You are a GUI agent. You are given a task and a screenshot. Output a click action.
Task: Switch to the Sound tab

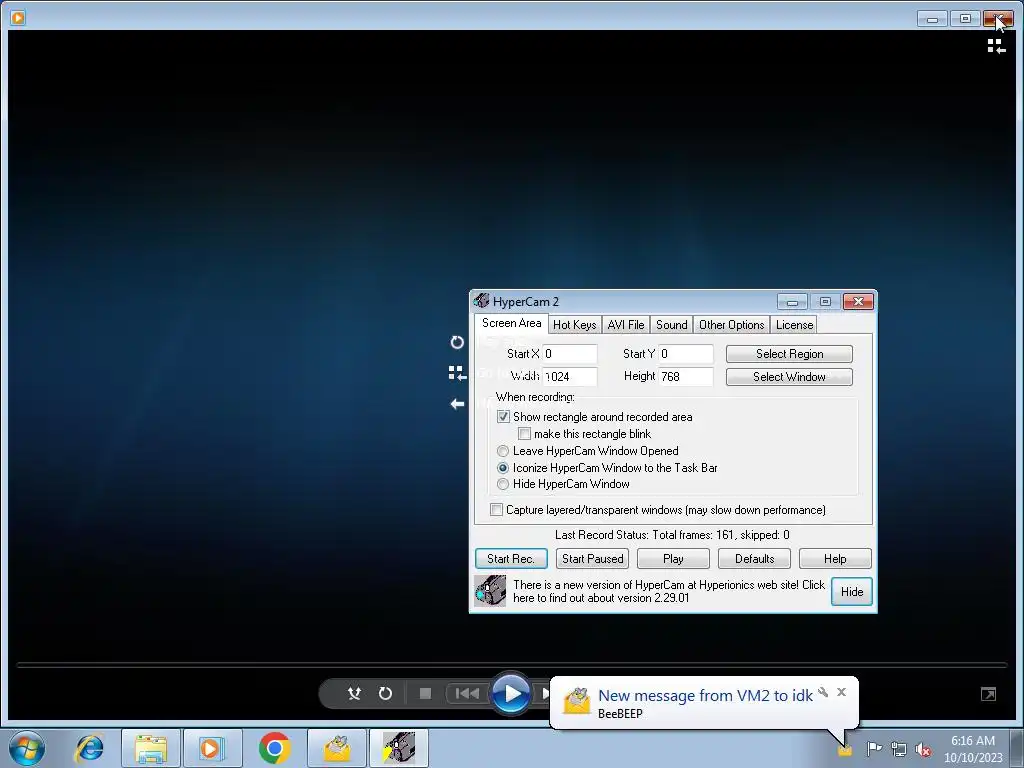(x=671, y=325)
